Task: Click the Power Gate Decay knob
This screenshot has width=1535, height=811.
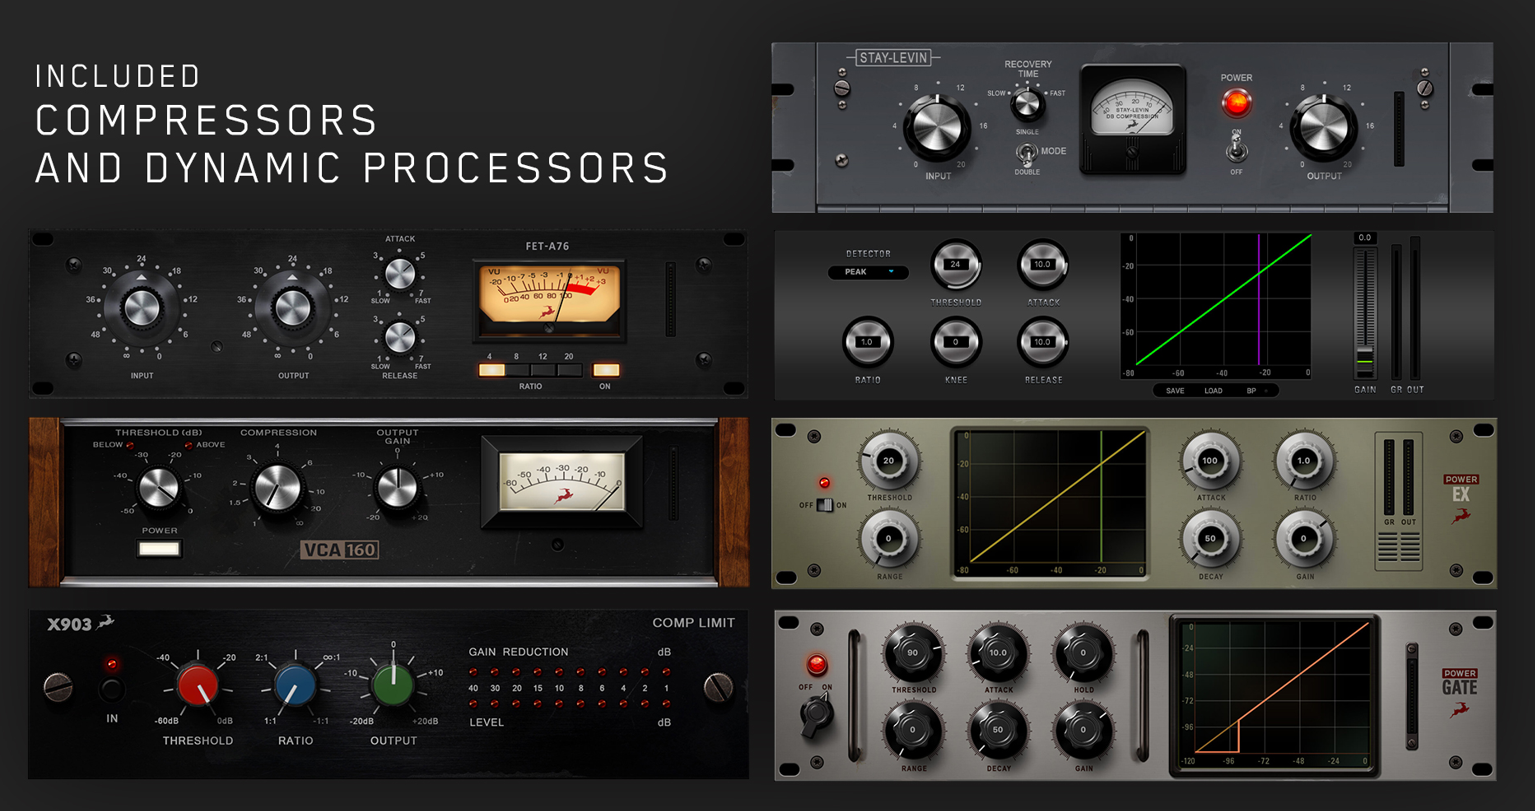Action: coord(998,731)
